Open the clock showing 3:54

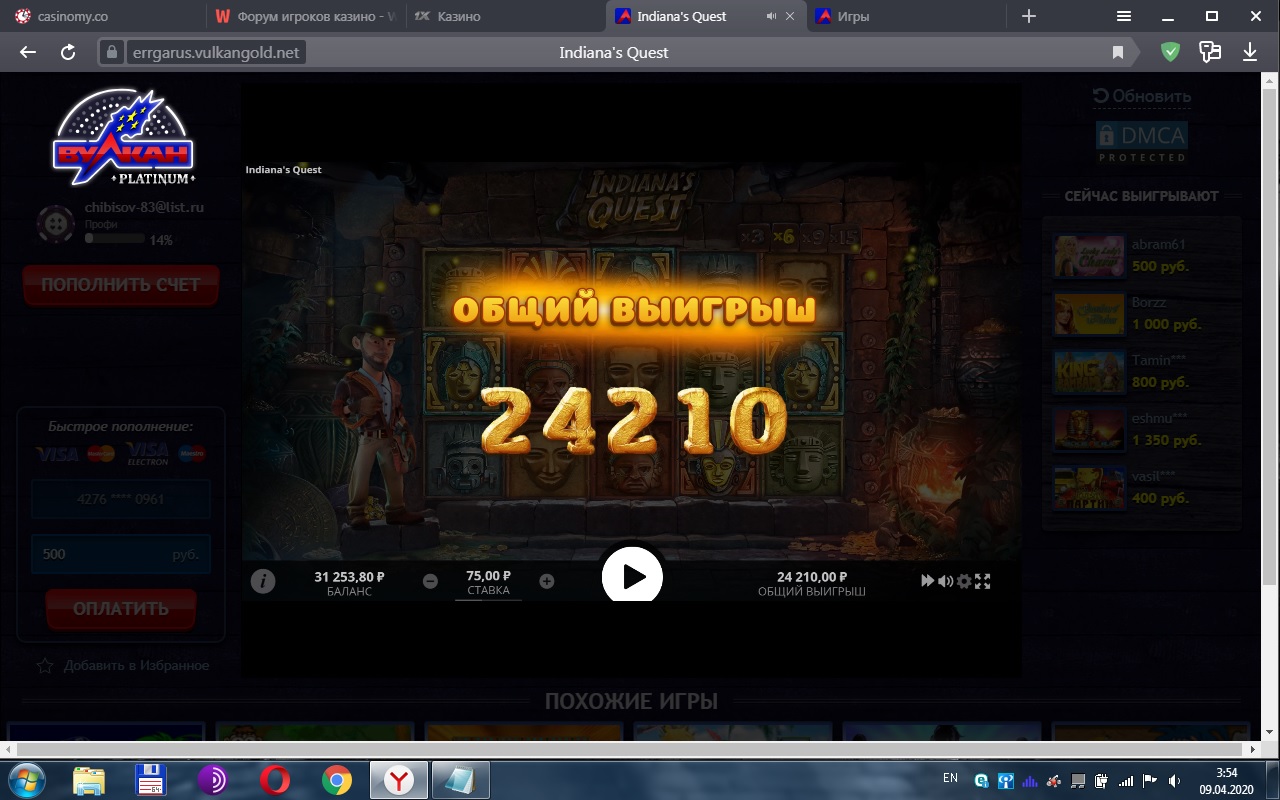[1226, 780]
